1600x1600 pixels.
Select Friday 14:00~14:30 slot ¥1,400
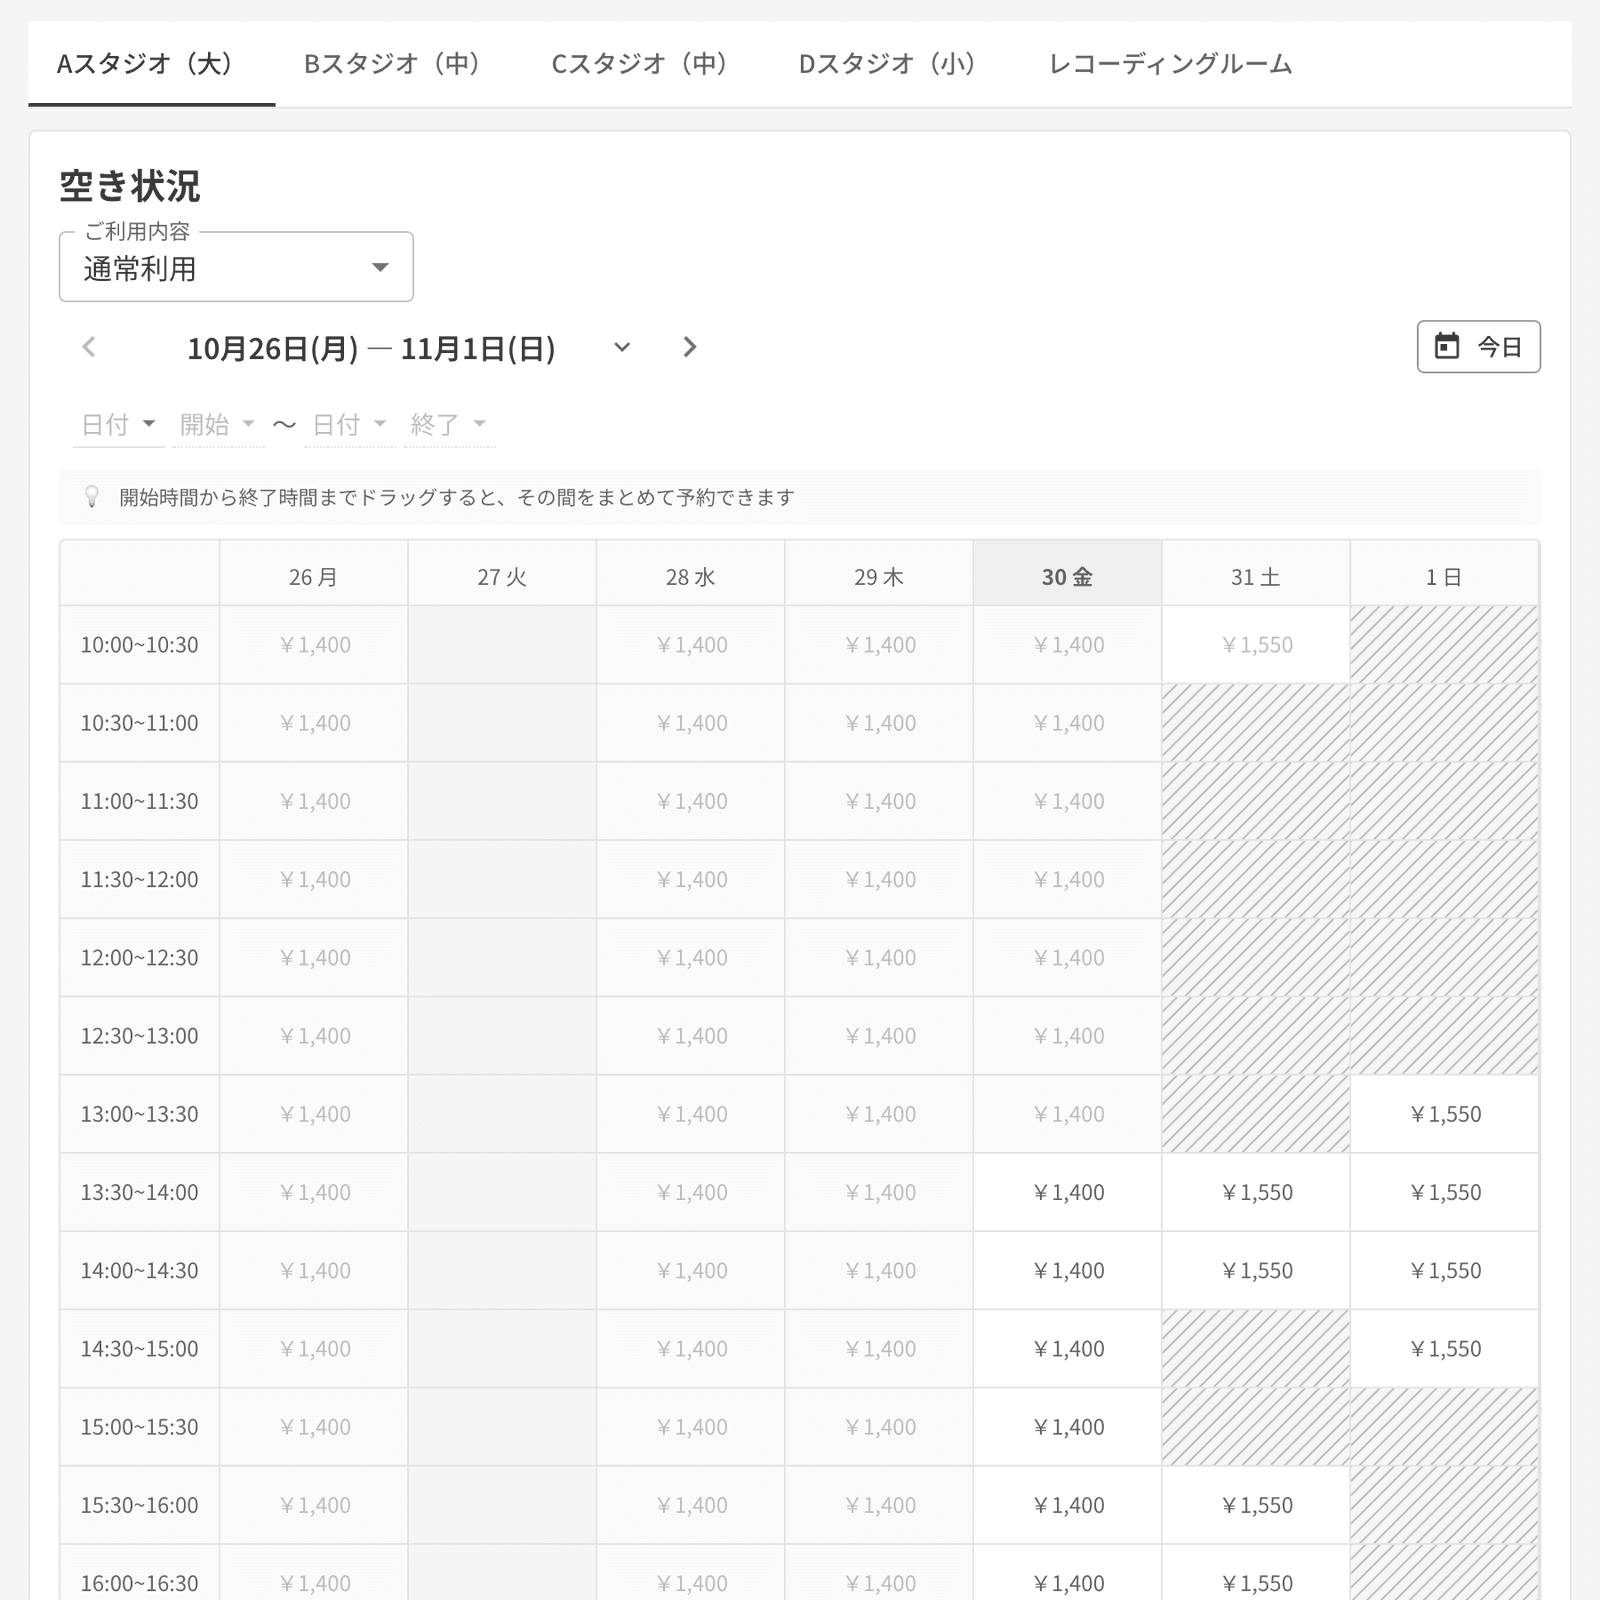(1067, 1270)
